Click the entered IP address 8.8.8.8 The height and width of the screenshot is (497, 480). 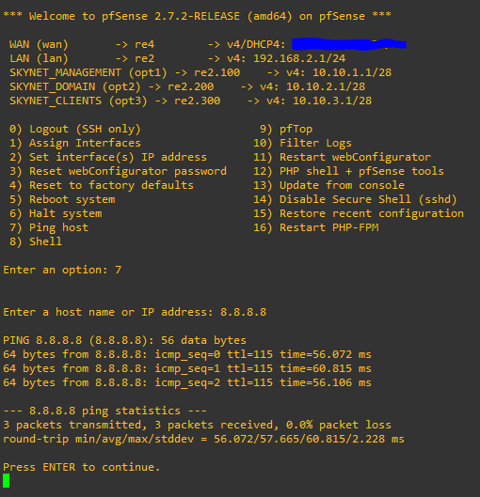(x=243, y=312)
